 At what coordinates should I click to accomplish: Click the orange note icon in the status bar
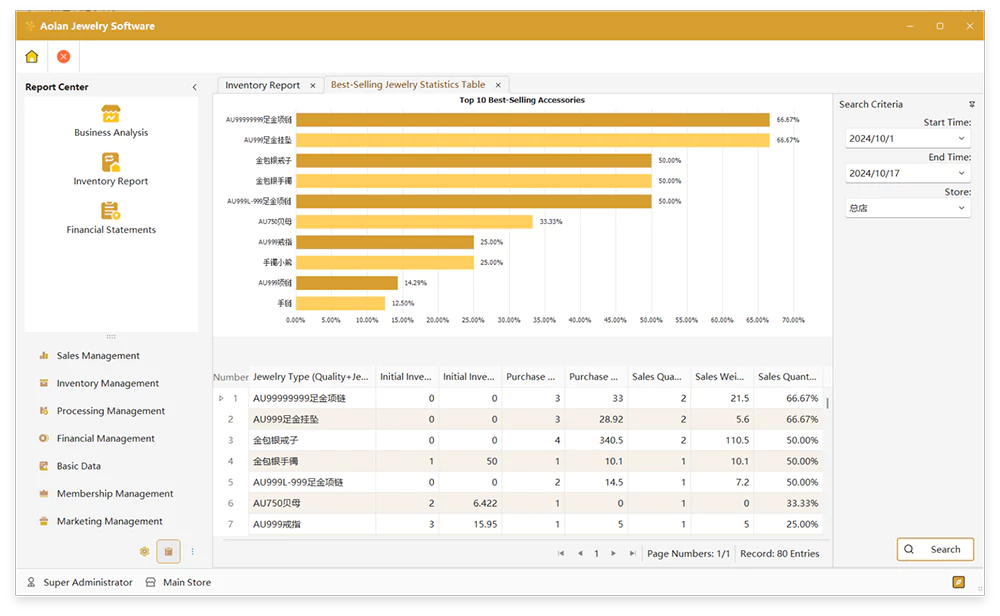[958, 582]
